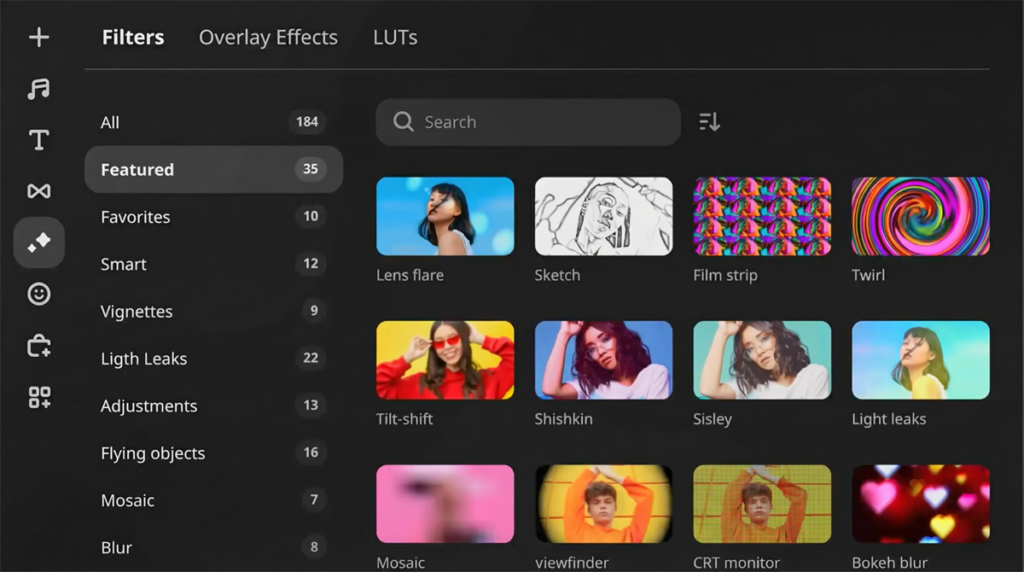1024x572 pixels.
Task: Click the 'Twirl' caption text
Action: click(x=868, y=275)
